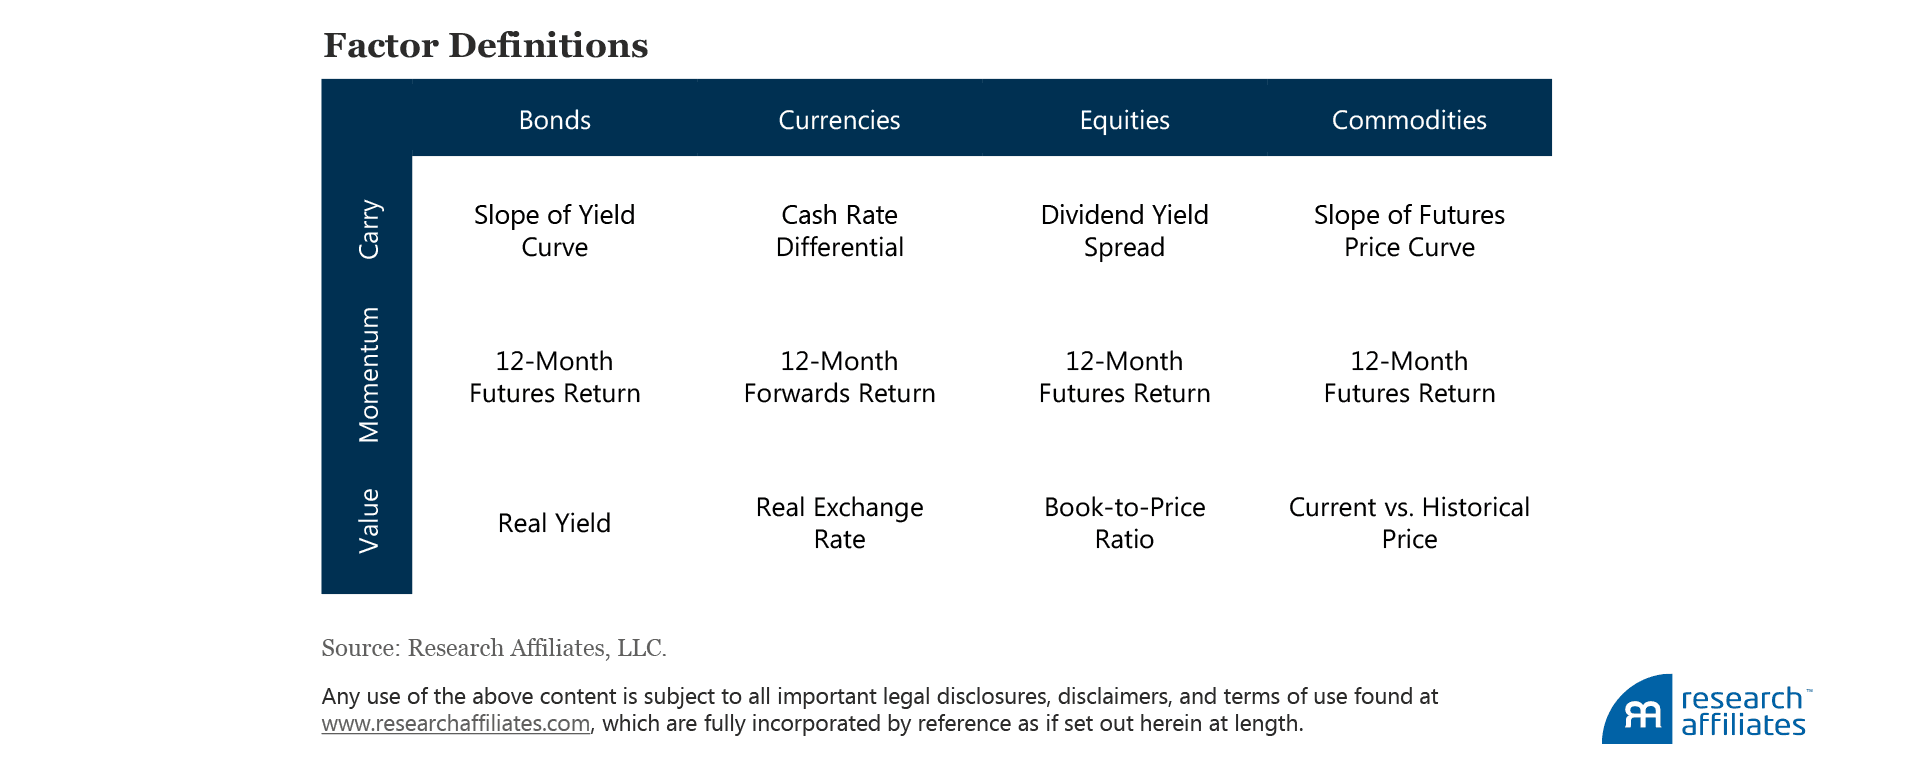This screenshot has width=1920, height=780.
Task: Select the Momentum row label
Action: click(x=369, y=375)
